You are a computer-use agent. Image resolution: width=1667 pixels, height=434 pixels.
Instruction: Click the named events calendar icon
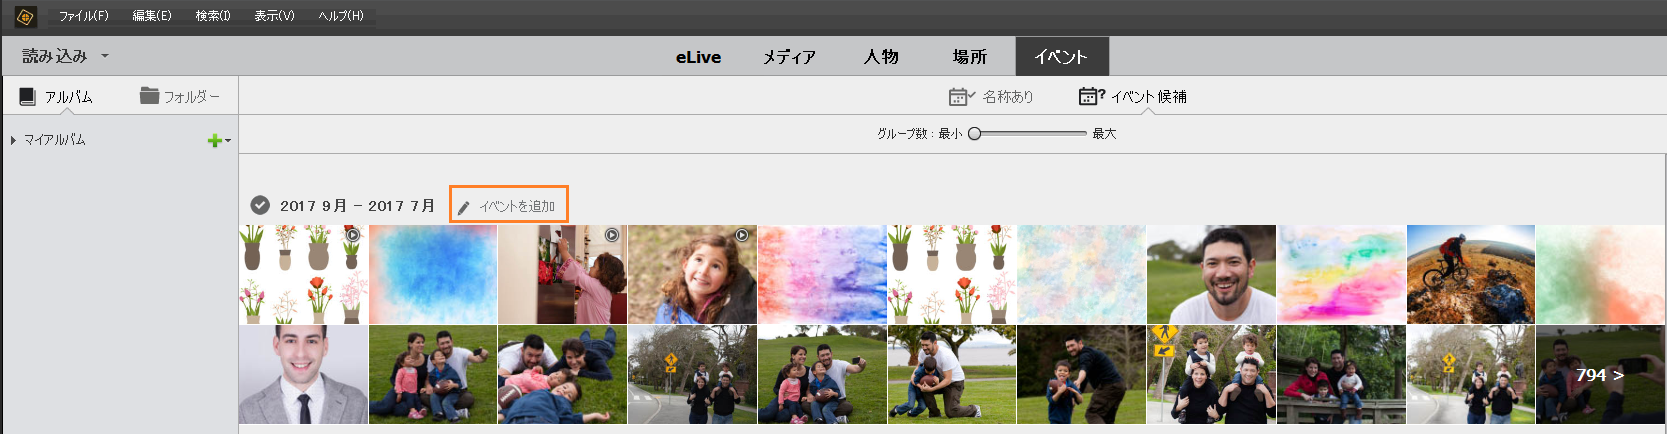click(x=960, y=97)
